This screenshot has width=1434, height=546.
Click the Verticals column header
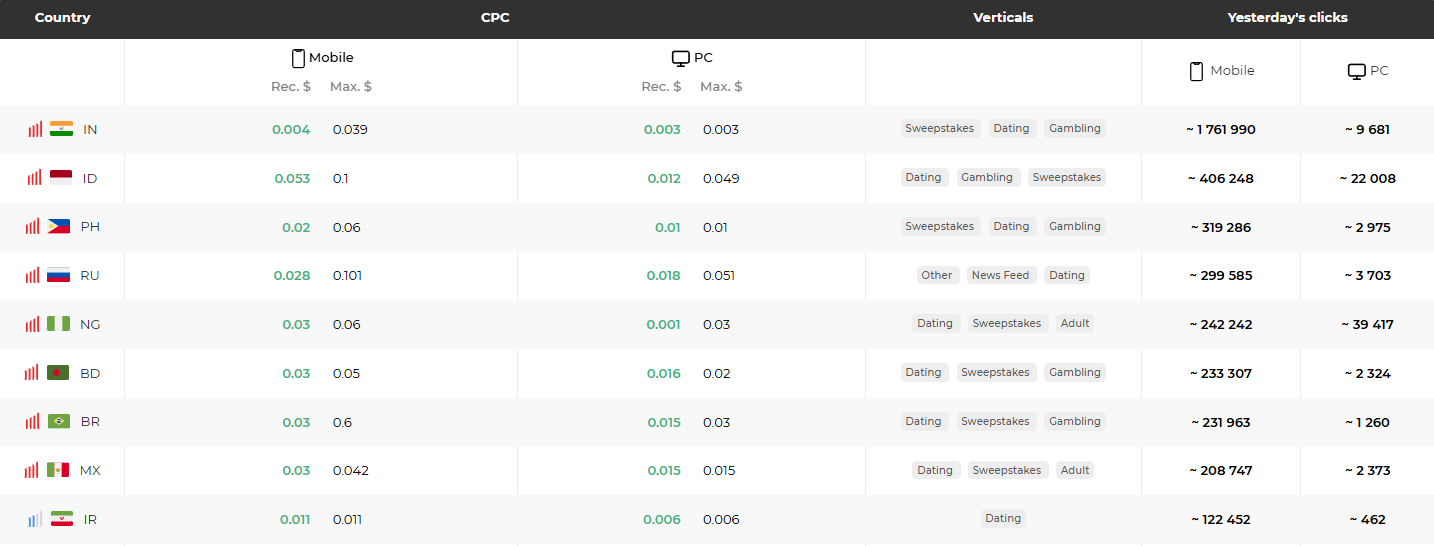1003,18
